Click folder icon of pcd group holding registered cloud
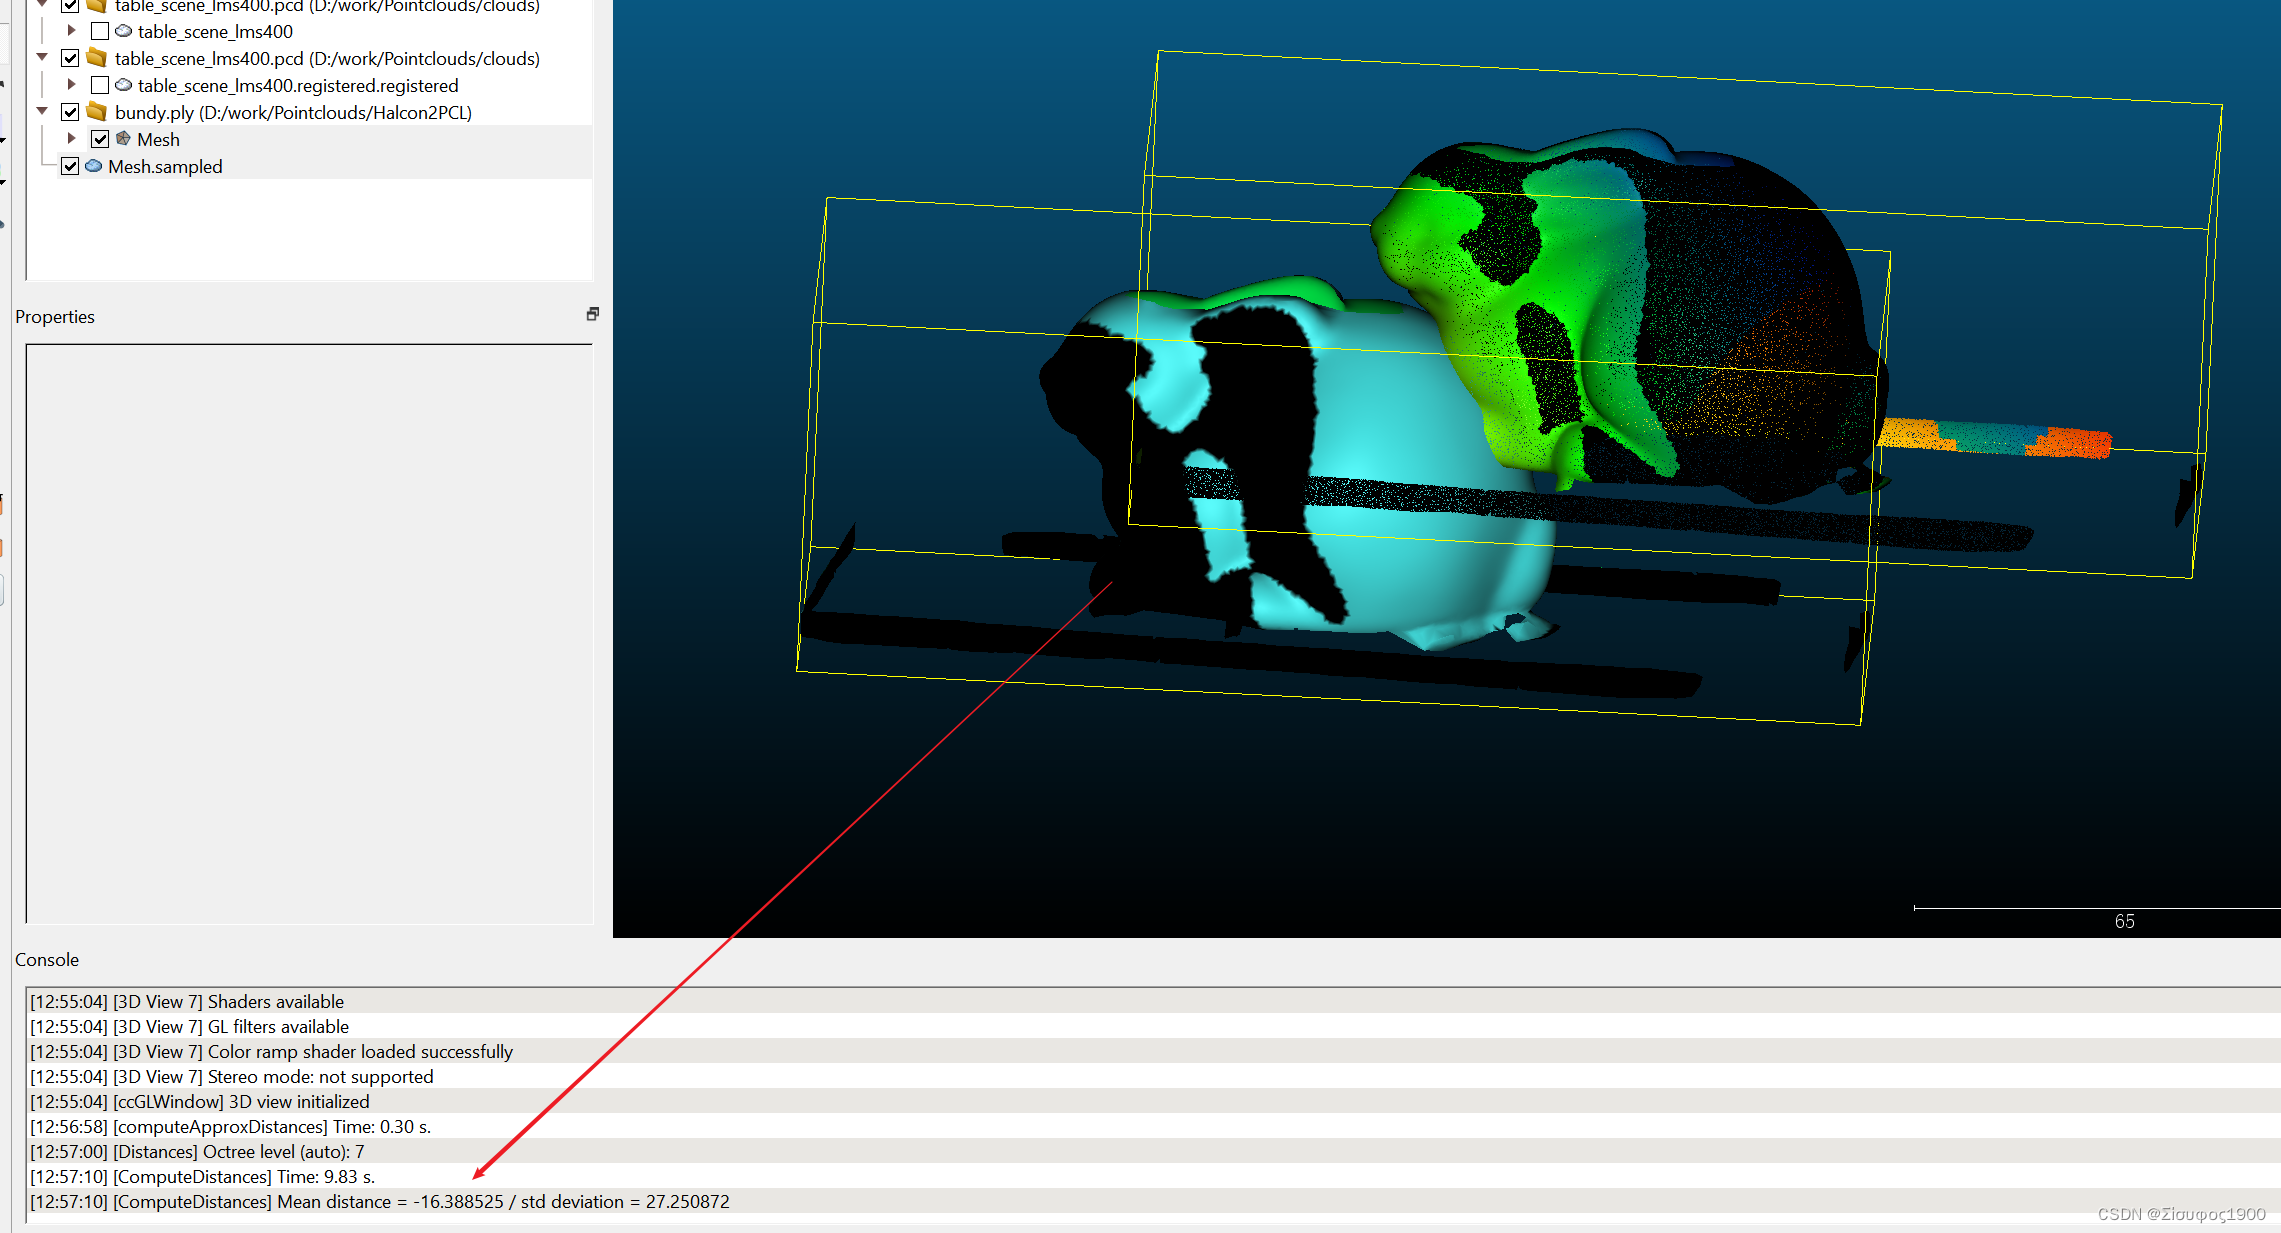2281x1233 pixels. (97, 58)
